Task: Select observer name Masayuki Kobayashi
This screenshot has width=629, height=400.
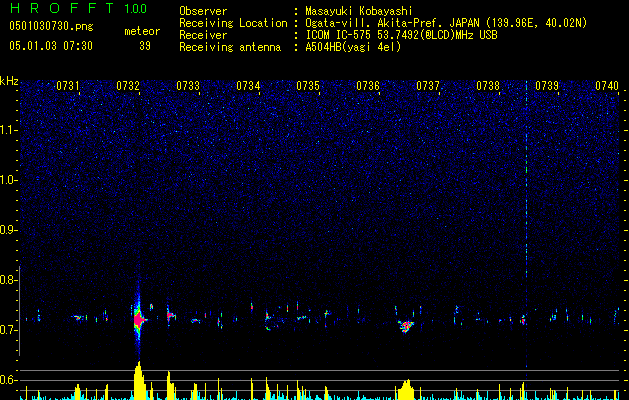Action: tap(358, 11)
